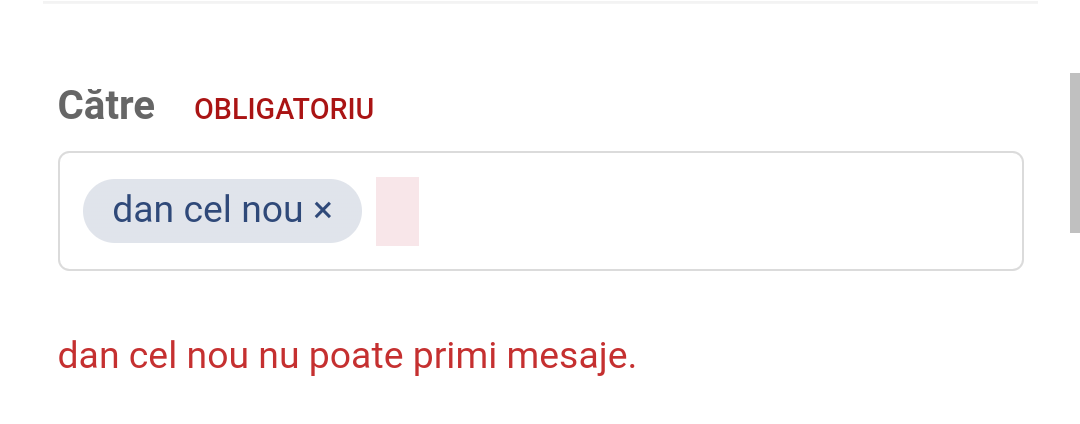Click the × on the recipient tag
Viewport: 1080px width, 424px height.
point(322,211)
